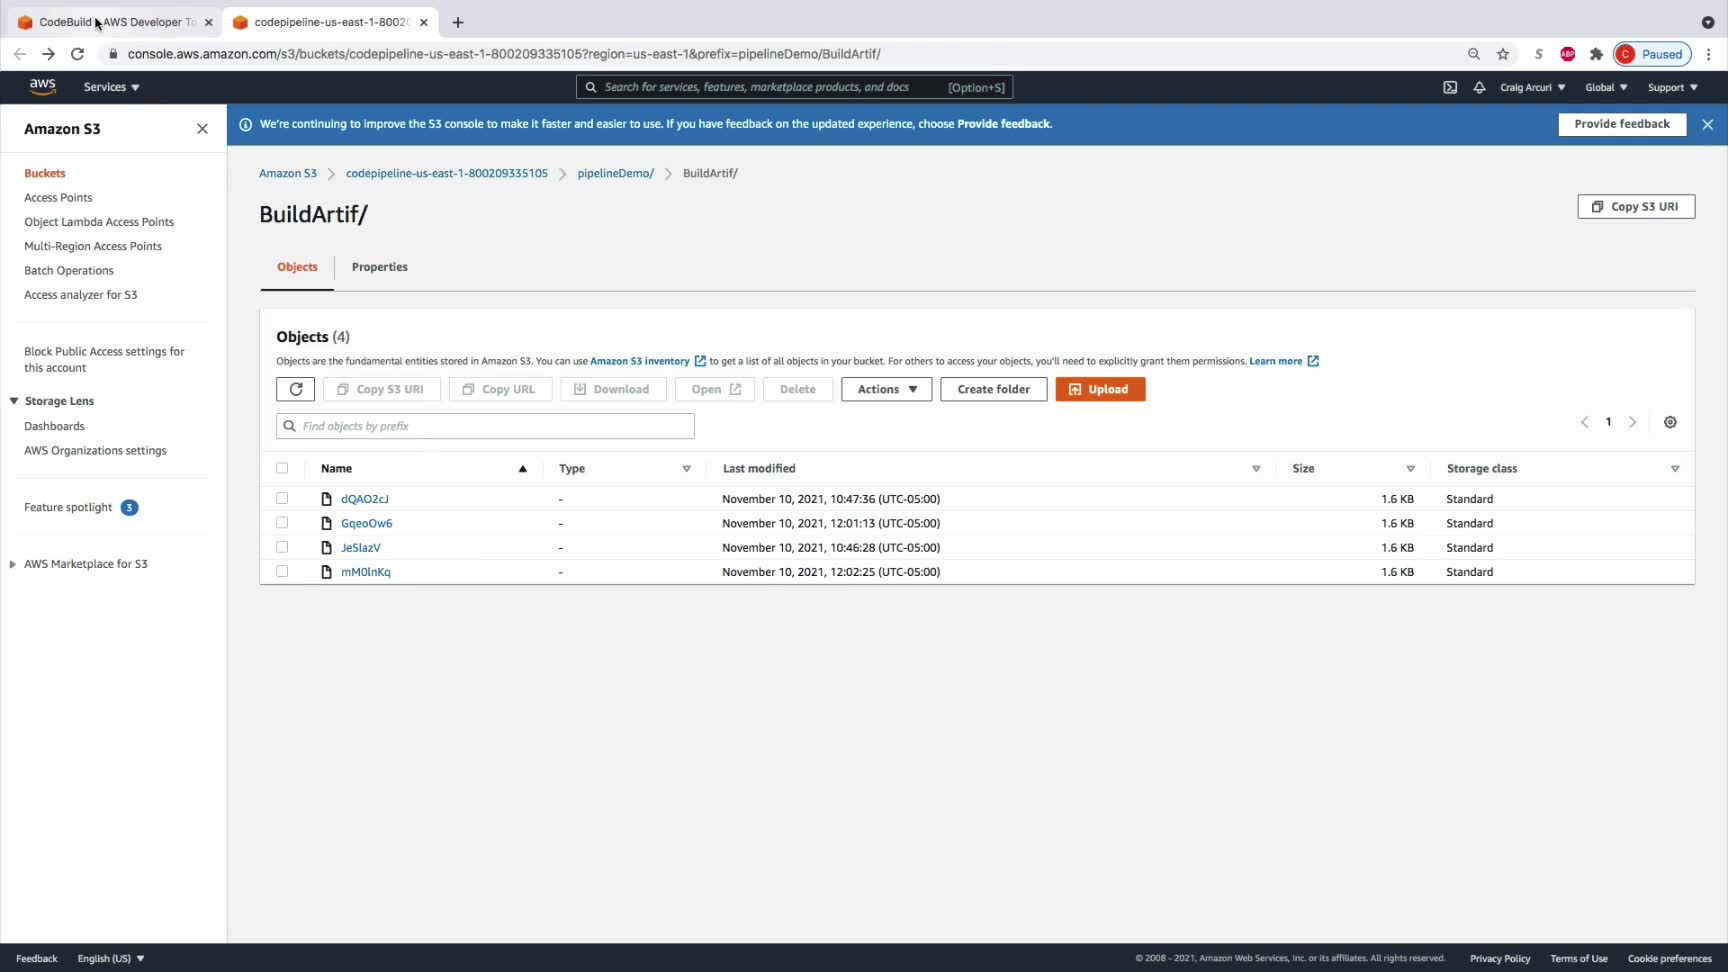Open table preferences gear icon
Image resolution: width=1728 pixels, height=972 pixels.
pos(1670,422)
